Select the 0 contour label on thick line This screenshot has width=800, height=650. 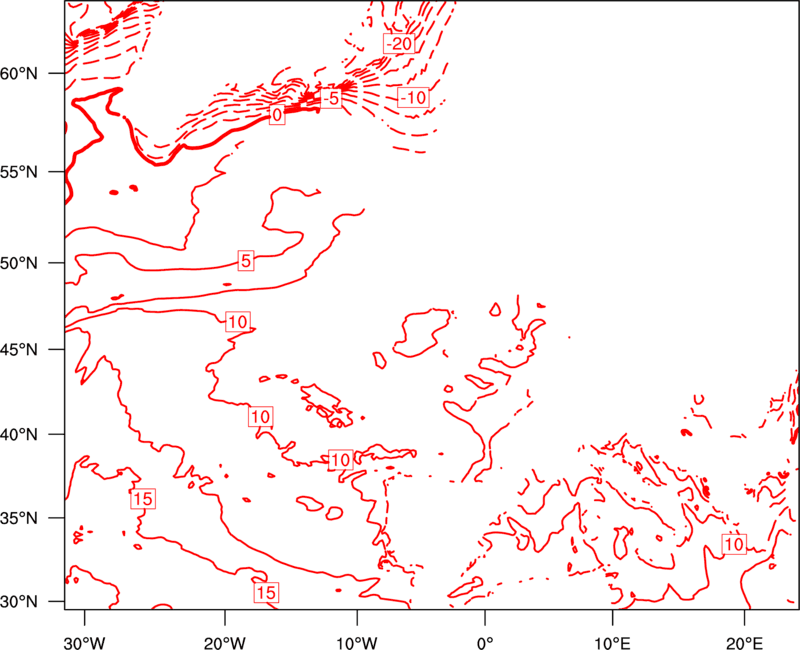[x=277, y=115]
